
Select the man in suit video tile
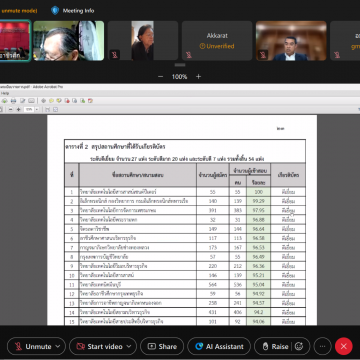291,41
